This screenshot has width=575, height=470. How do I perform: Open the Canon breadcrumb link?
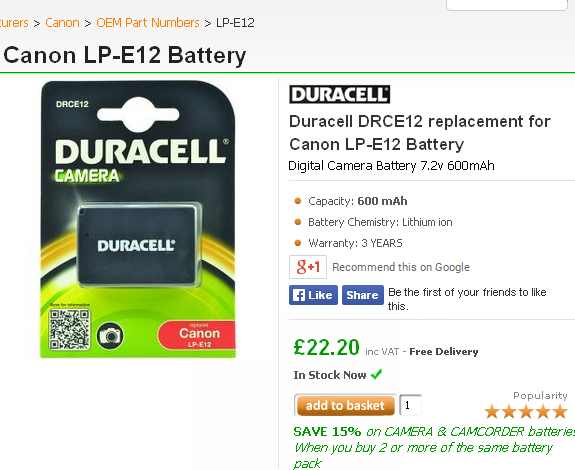click(62, 23)
